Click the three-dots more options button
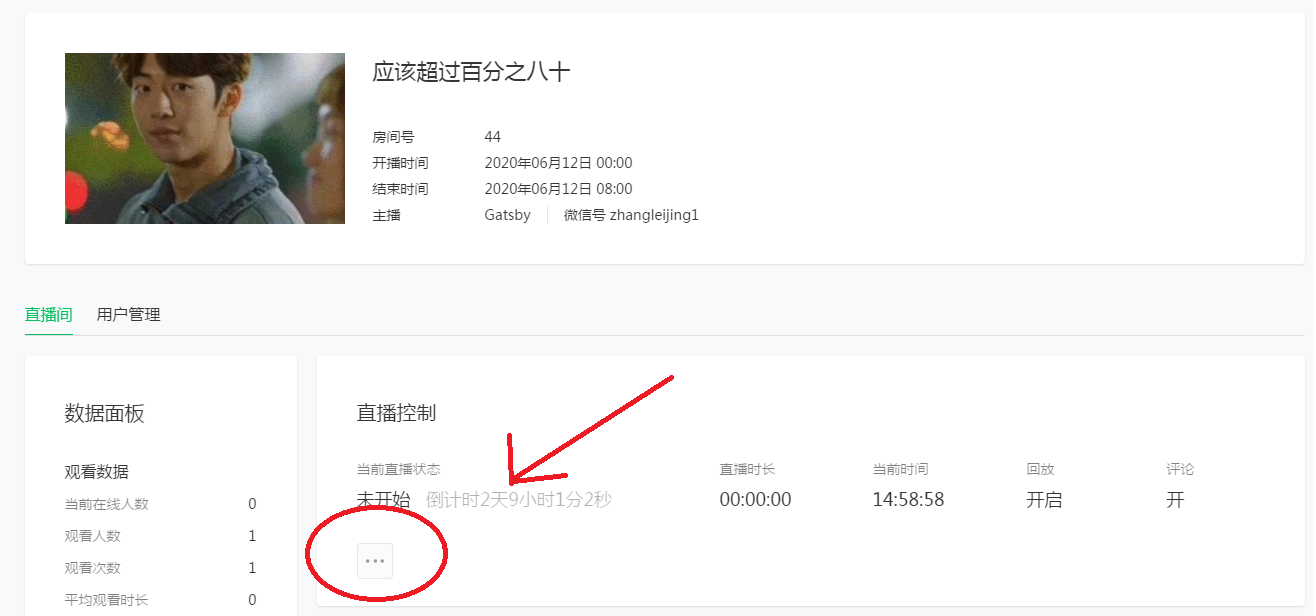 (375, 561)
